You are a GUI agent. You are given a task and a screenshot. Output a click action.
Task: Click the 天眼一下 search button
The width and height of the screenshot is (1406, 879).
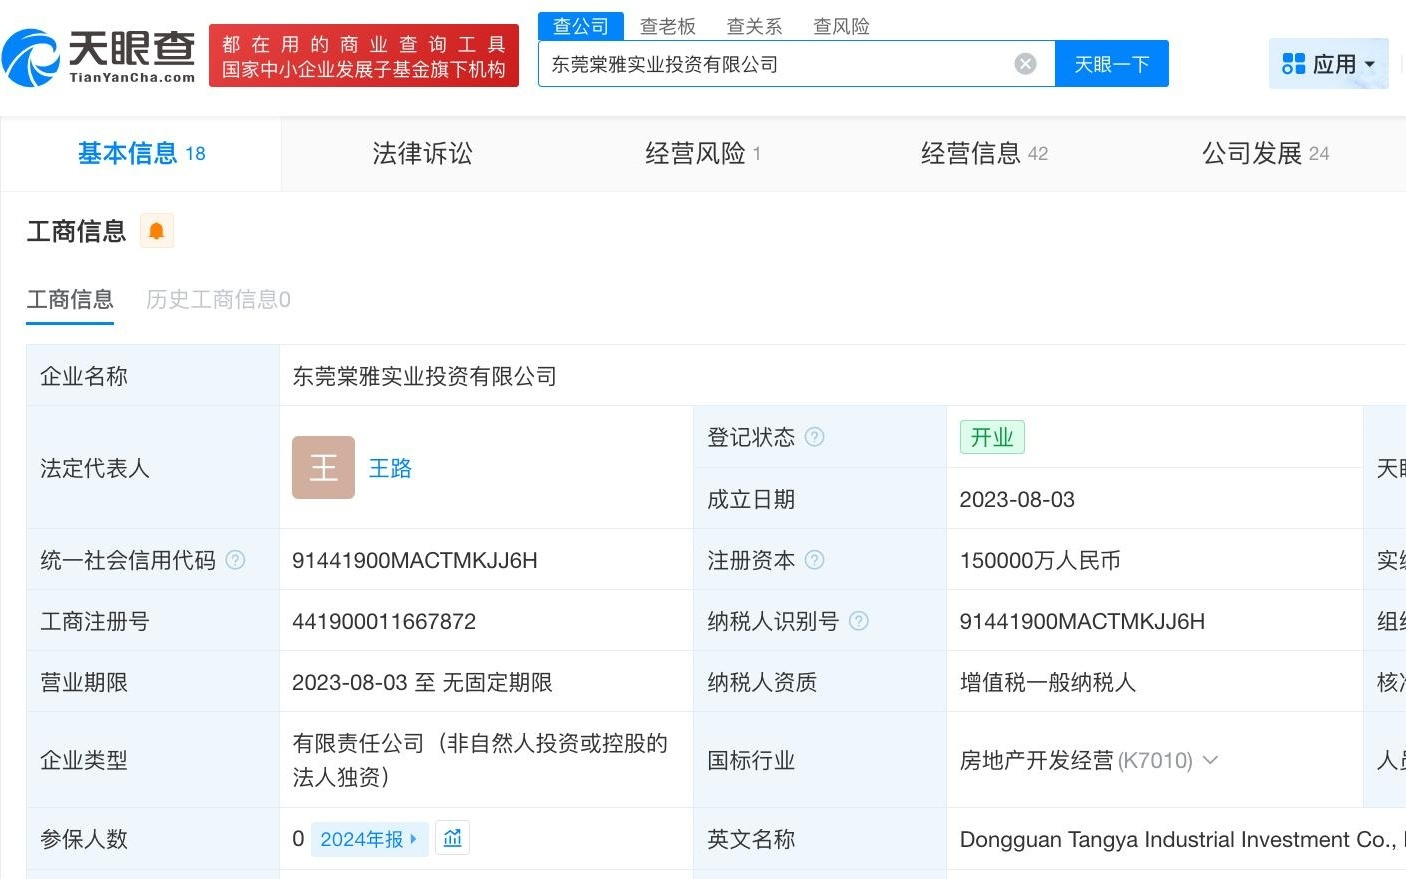(1112, 63)
